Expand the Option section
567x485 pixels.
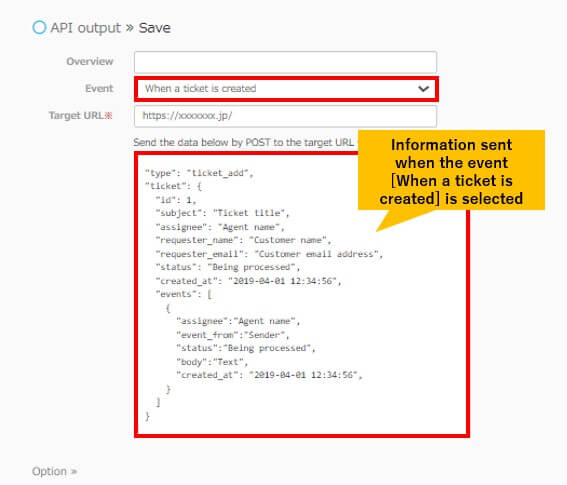point(54,471)
